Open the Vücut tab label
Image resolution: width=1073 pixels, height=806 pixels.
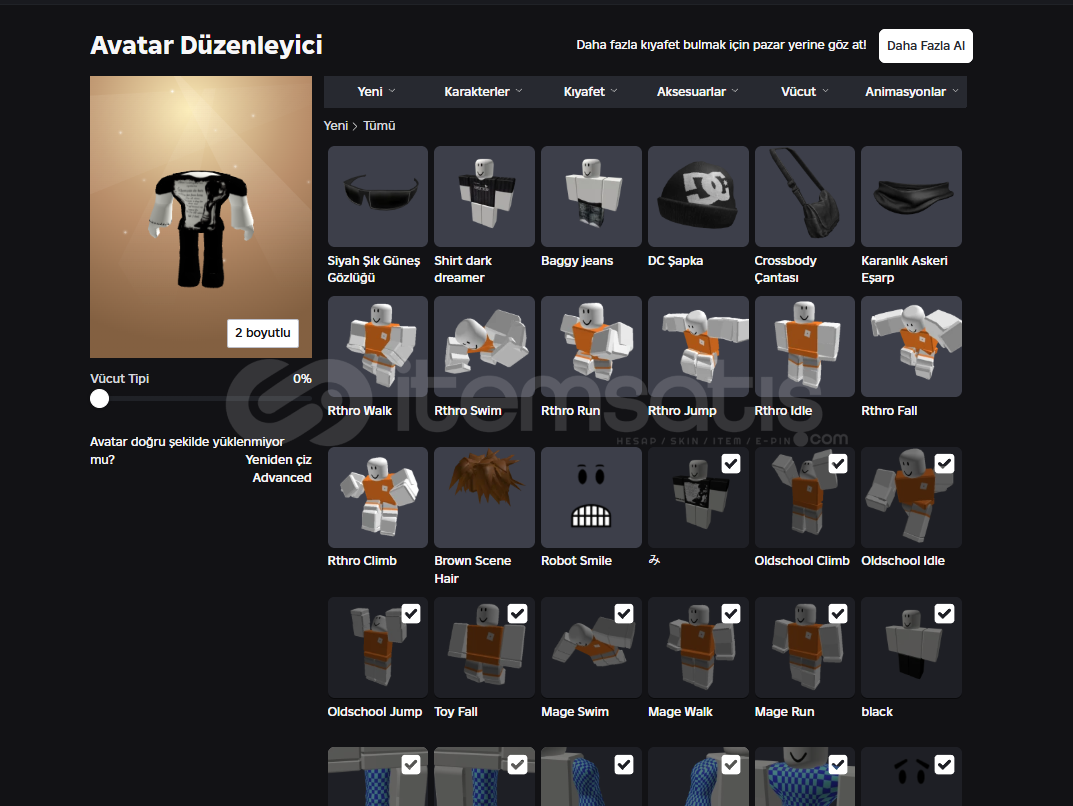tap(799, 92)
